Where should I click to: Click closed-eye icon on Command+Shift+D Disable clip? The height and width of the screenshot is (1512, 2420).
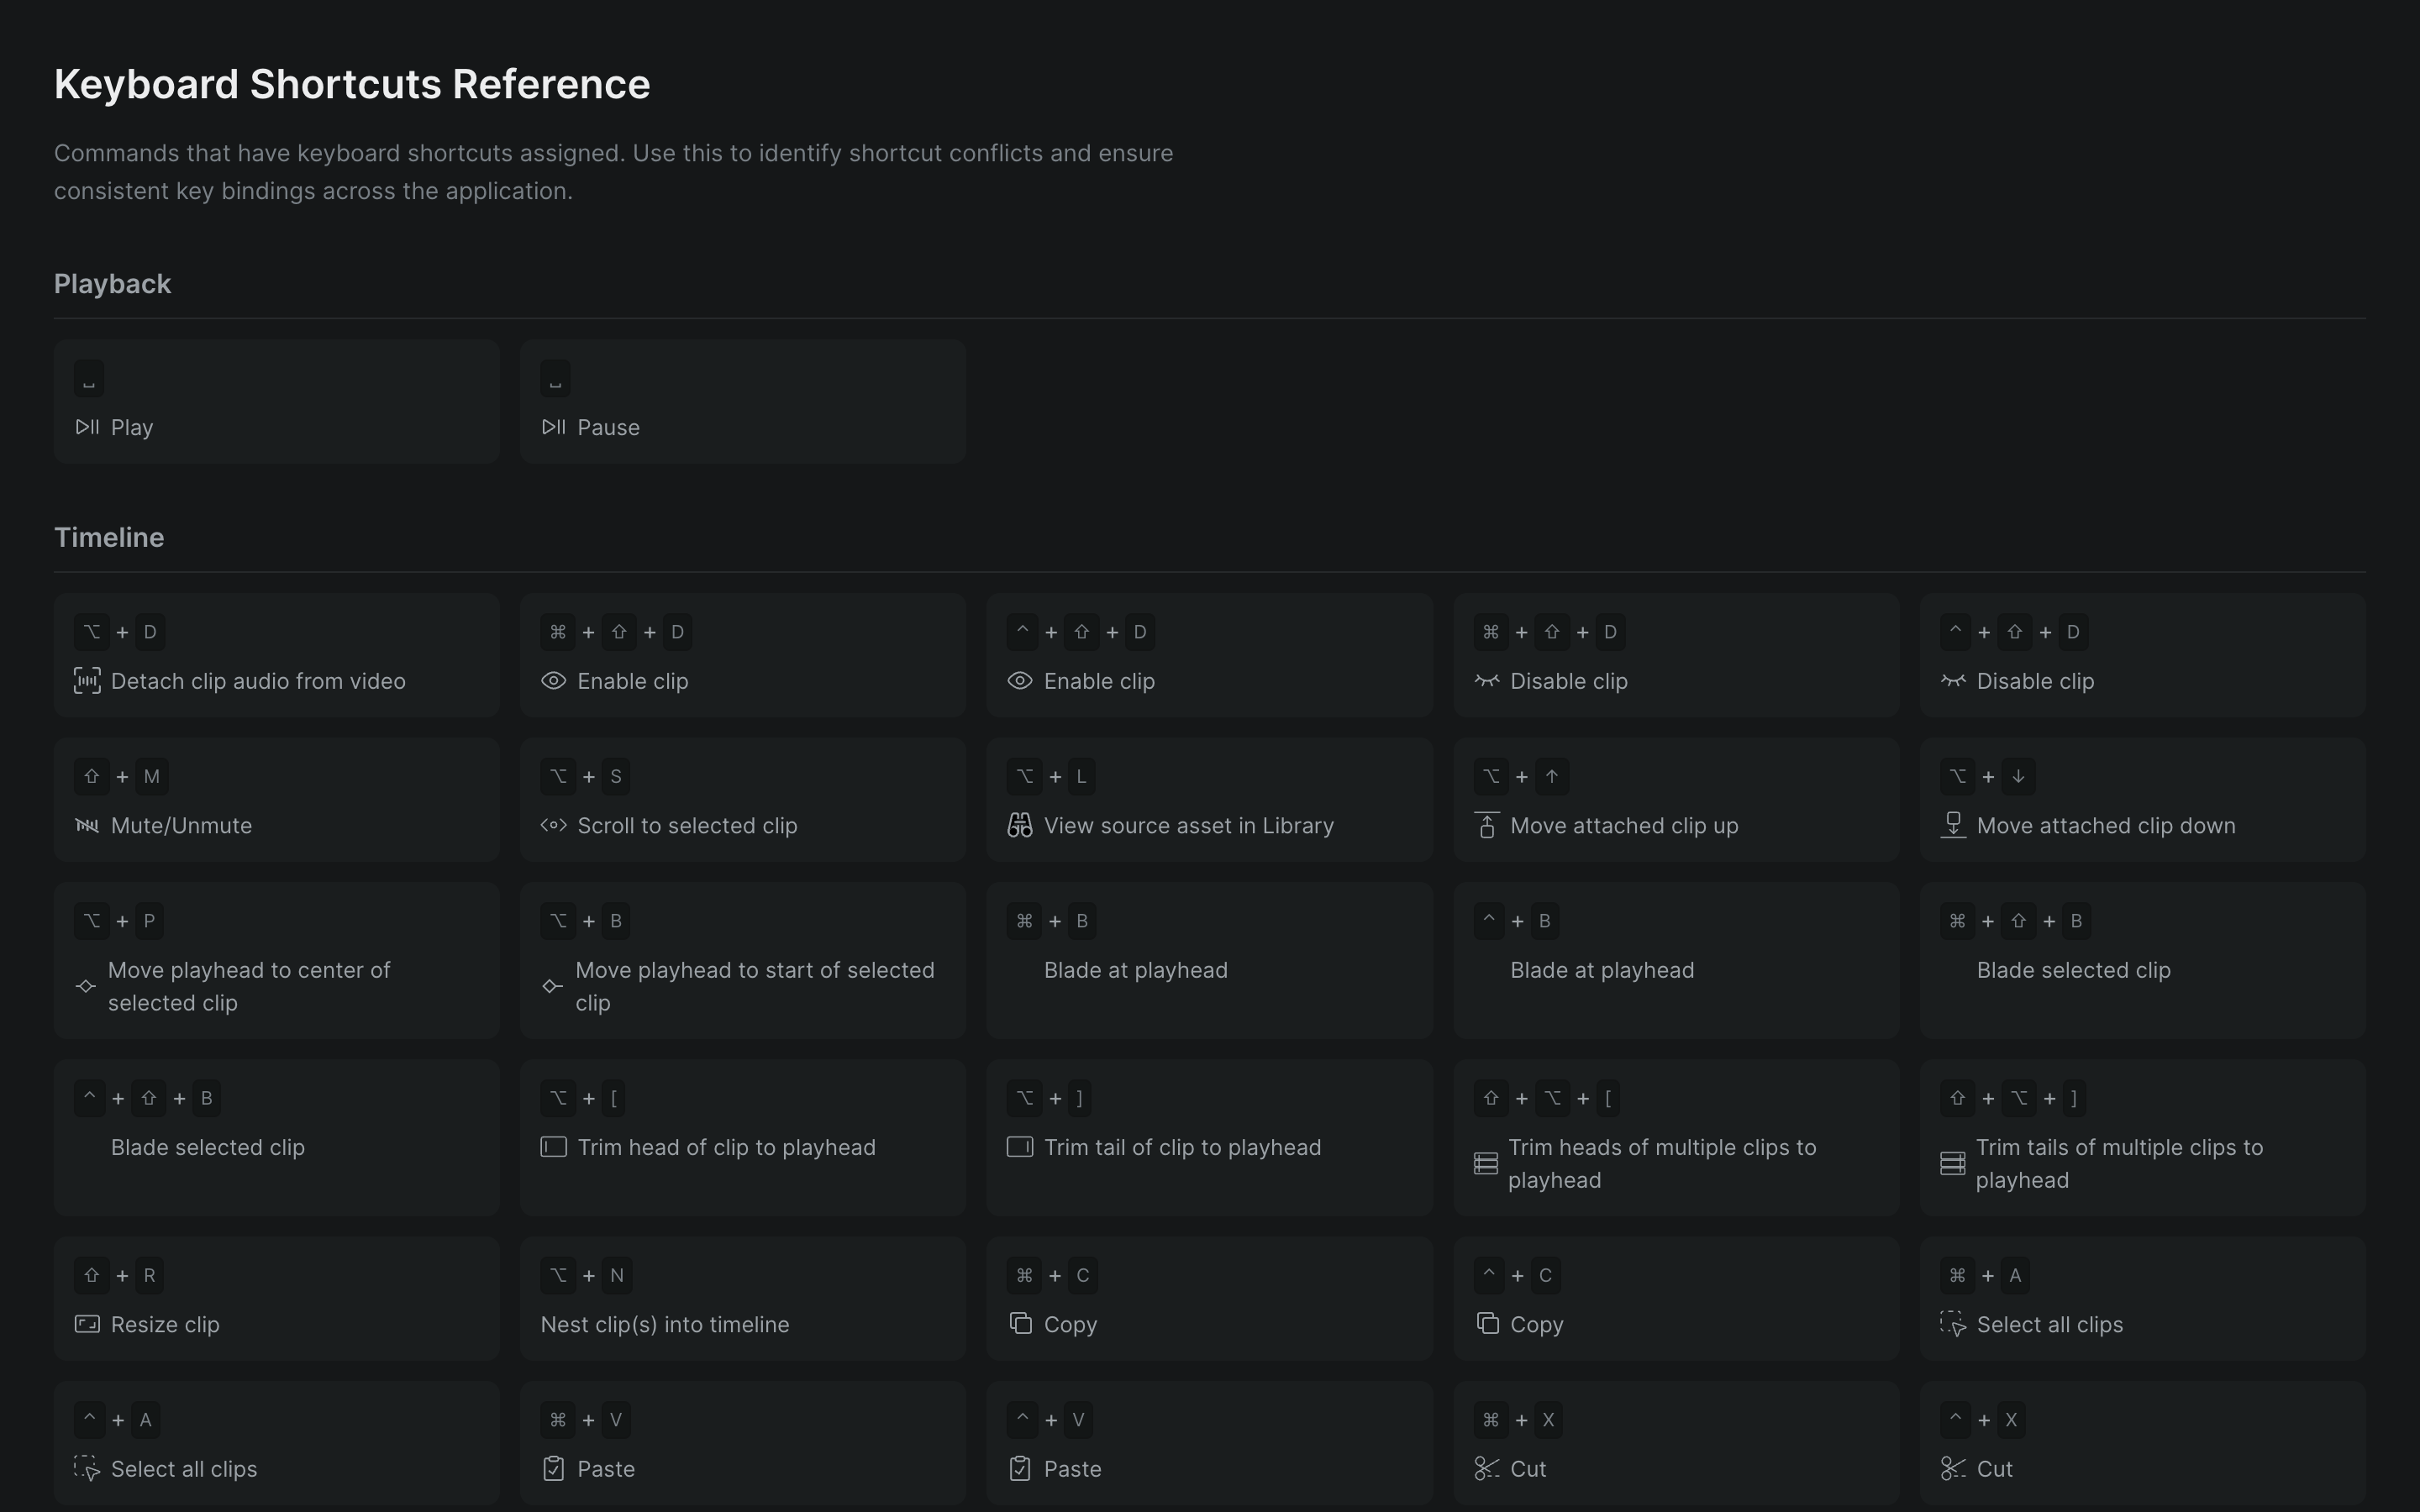pos(1487,681)
